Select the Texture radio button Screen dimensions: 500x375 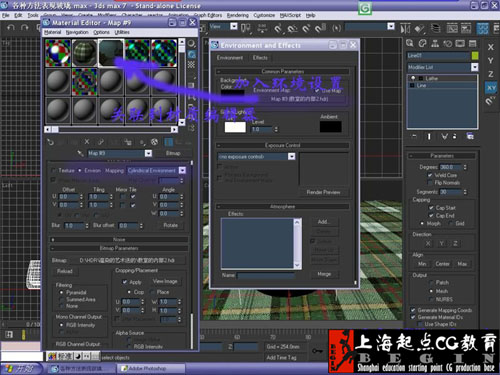pyautogui.click(x=54, y=170)
